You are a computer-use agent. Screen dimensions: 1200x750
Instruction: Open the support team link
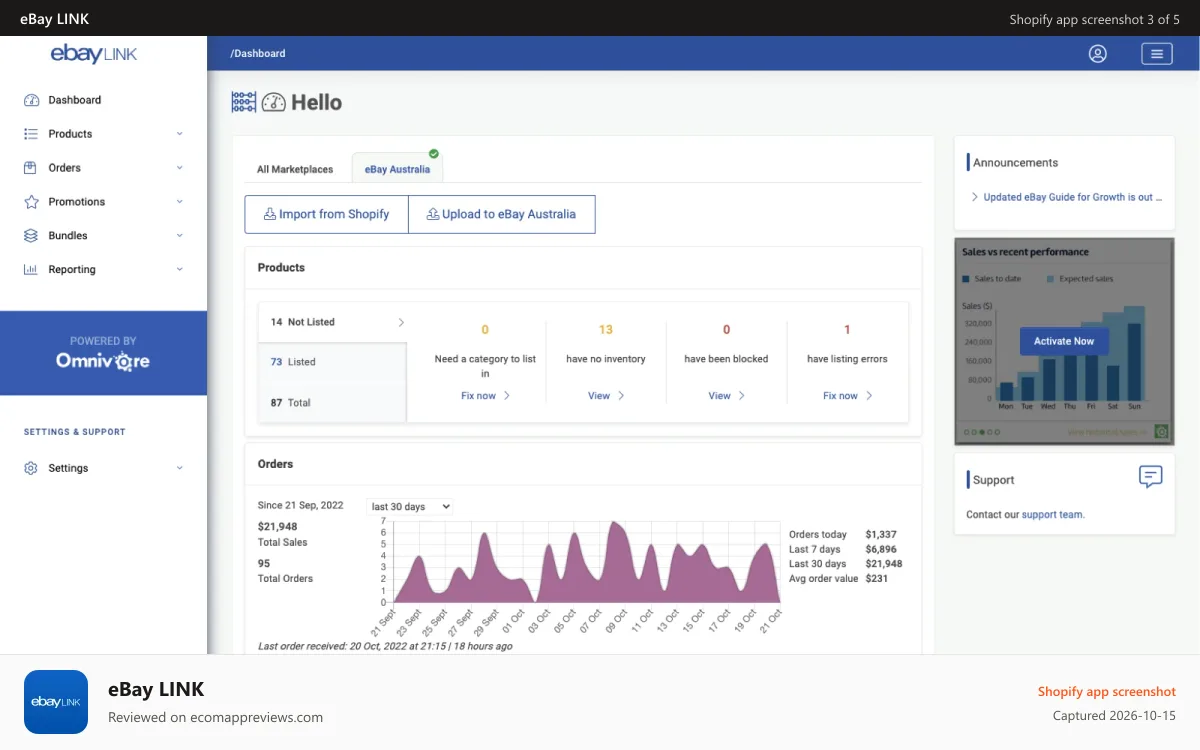[x=1052, y=515]
